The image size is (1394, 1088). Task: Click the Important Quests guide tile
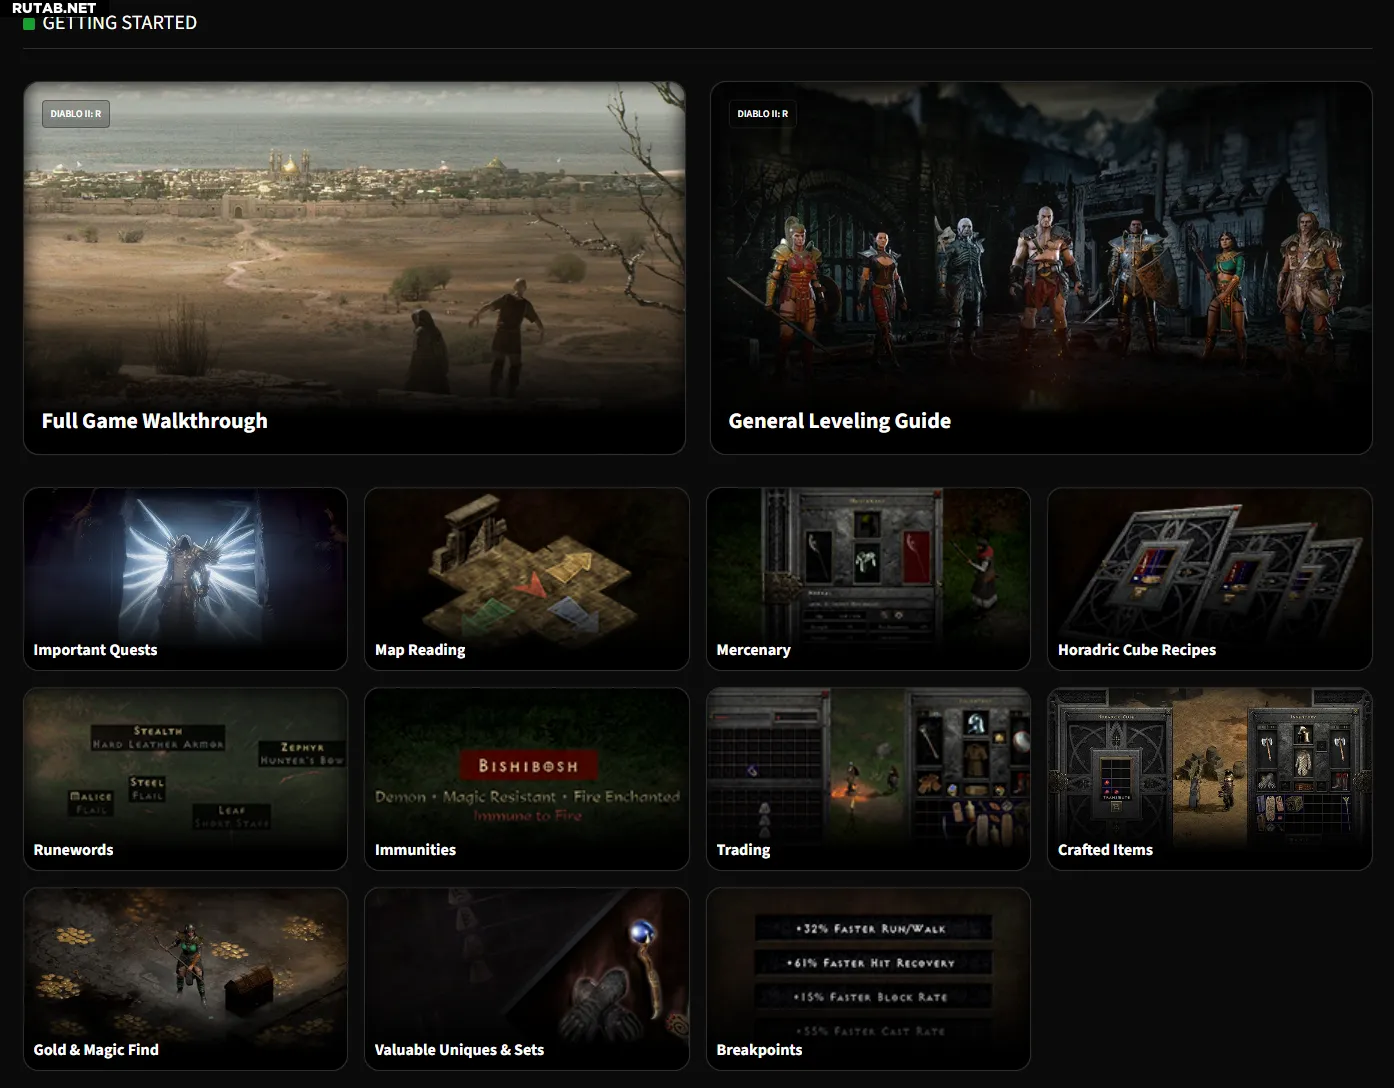185,577
